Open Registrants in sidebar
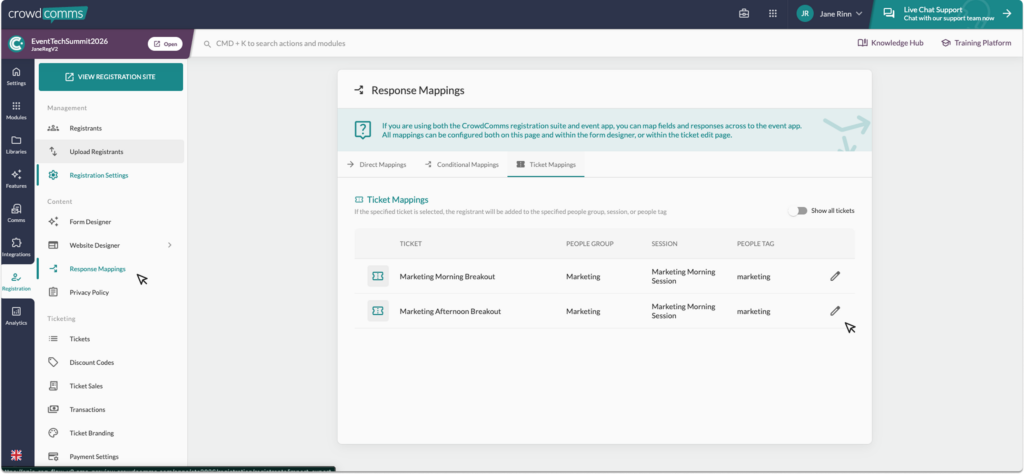1024x474 pixels. click(111, 128)
